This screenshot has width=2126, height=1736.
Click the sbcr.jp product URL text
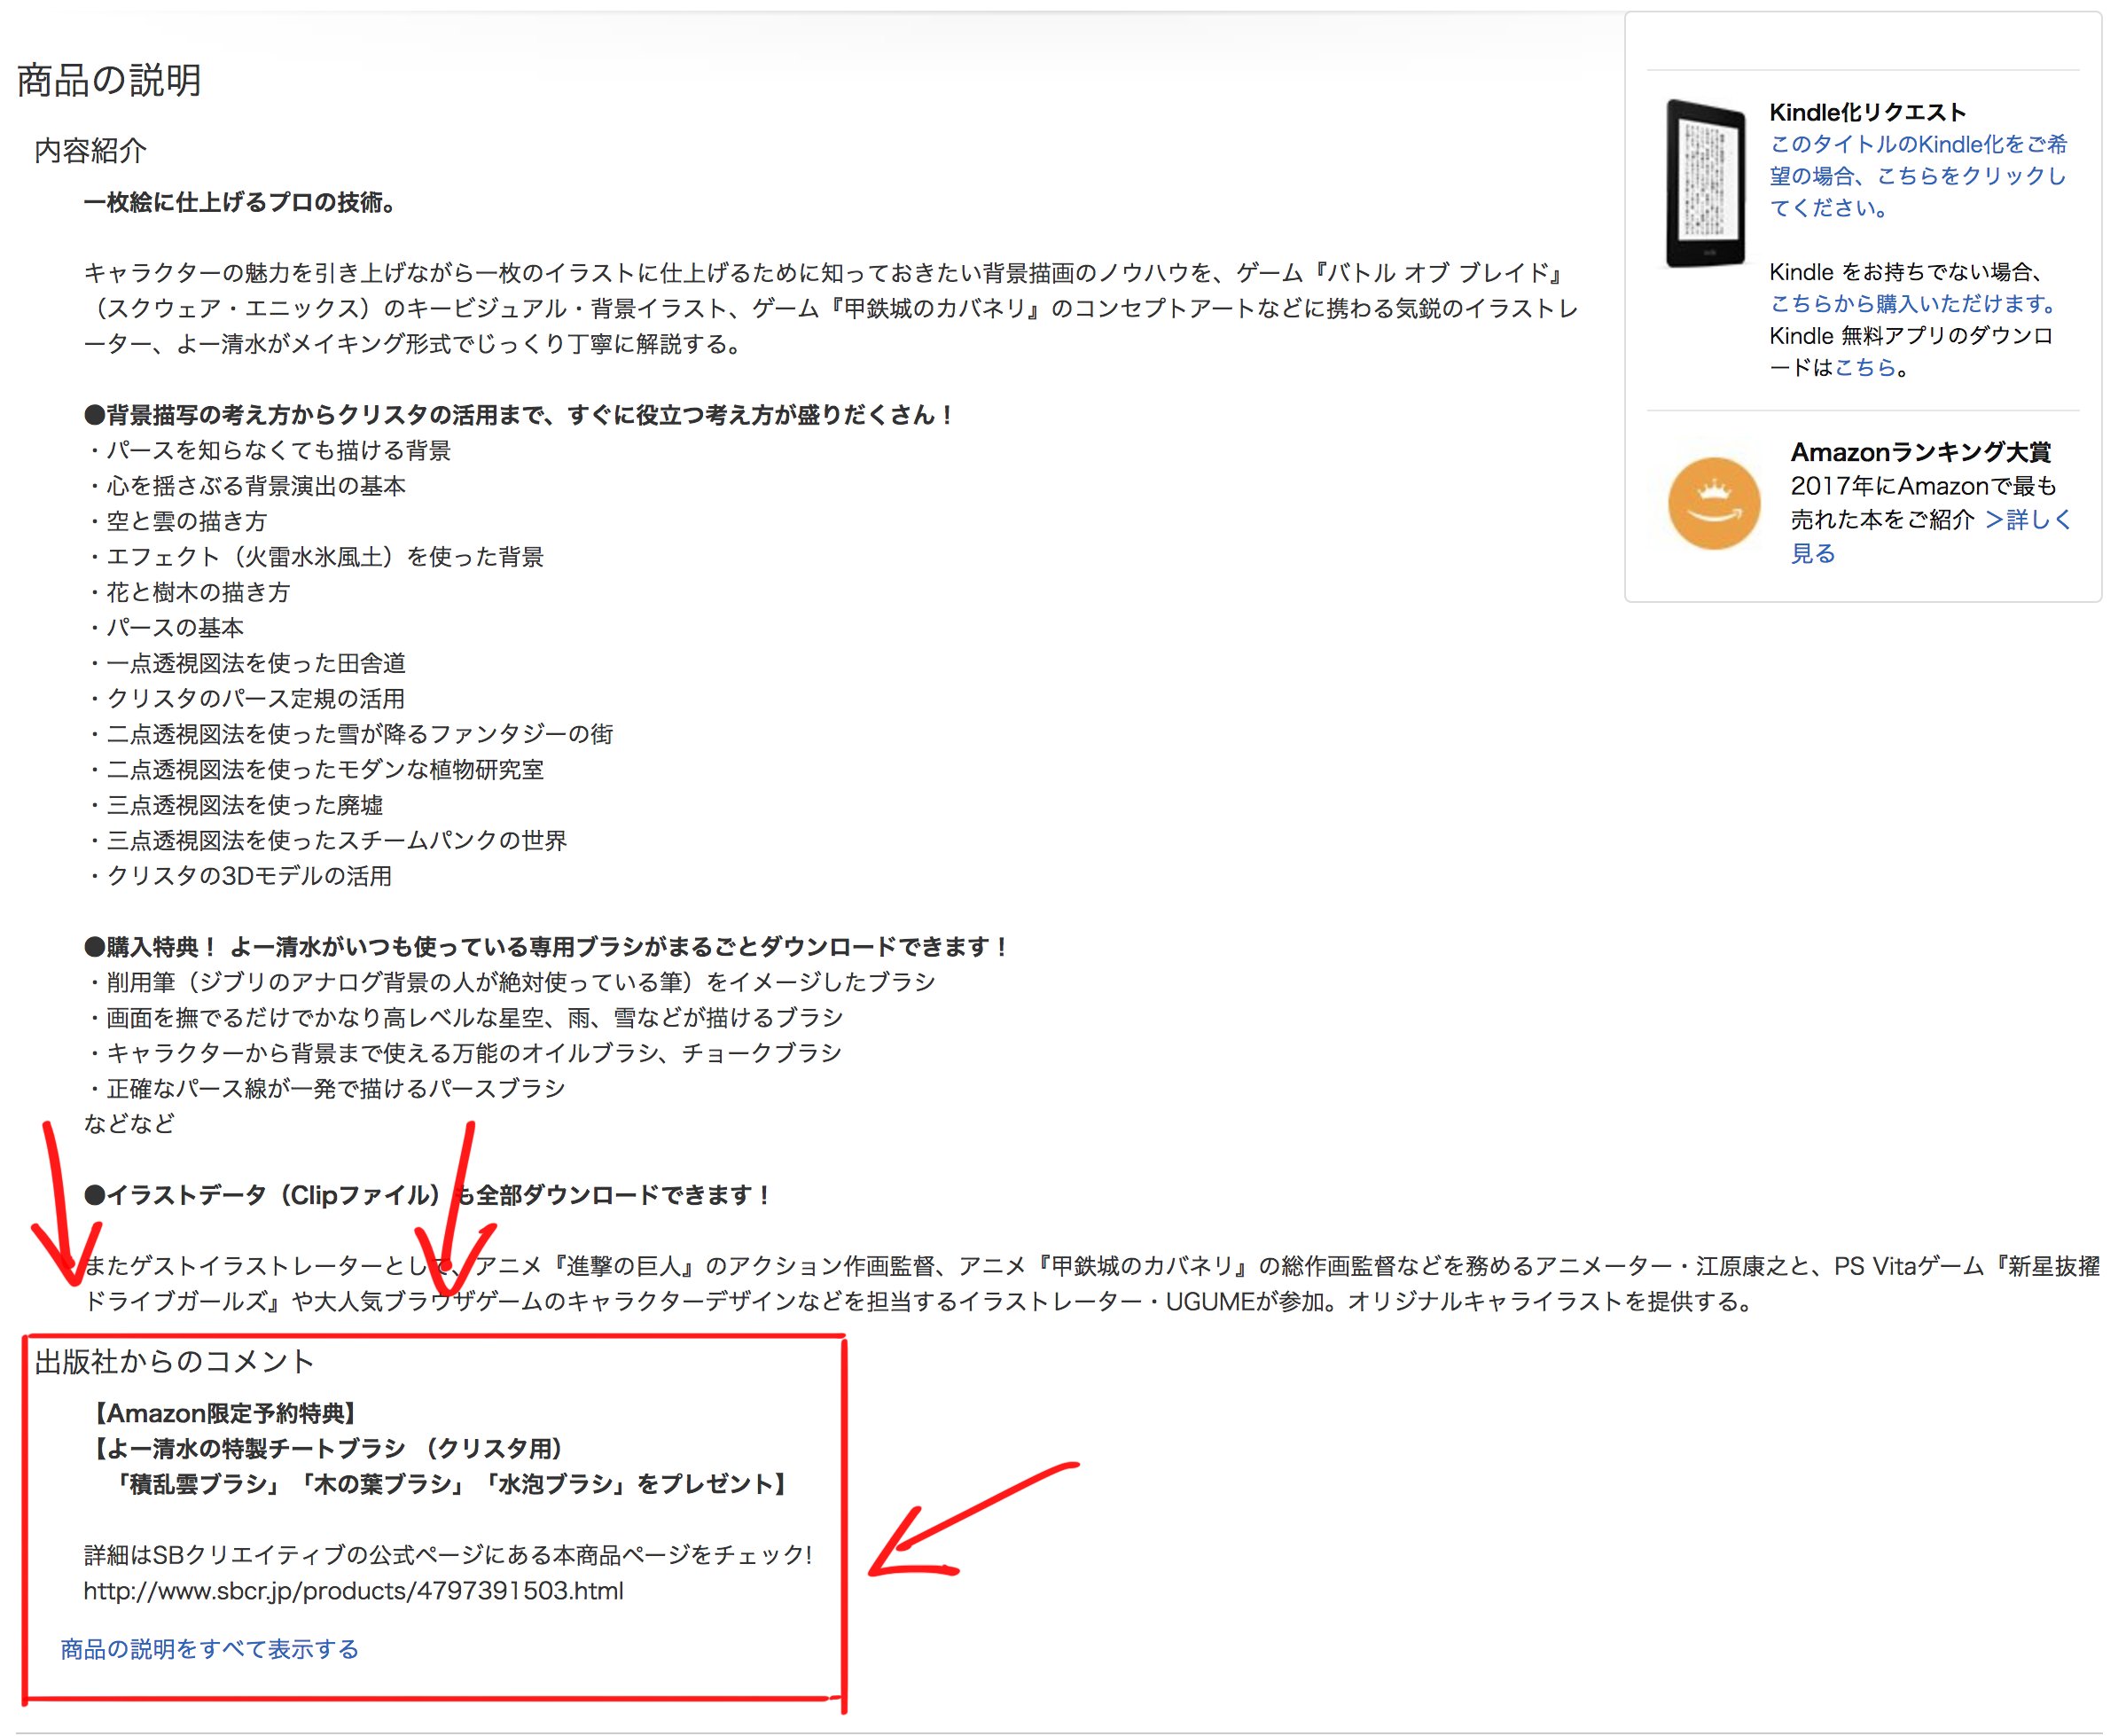pos(353,1591)
